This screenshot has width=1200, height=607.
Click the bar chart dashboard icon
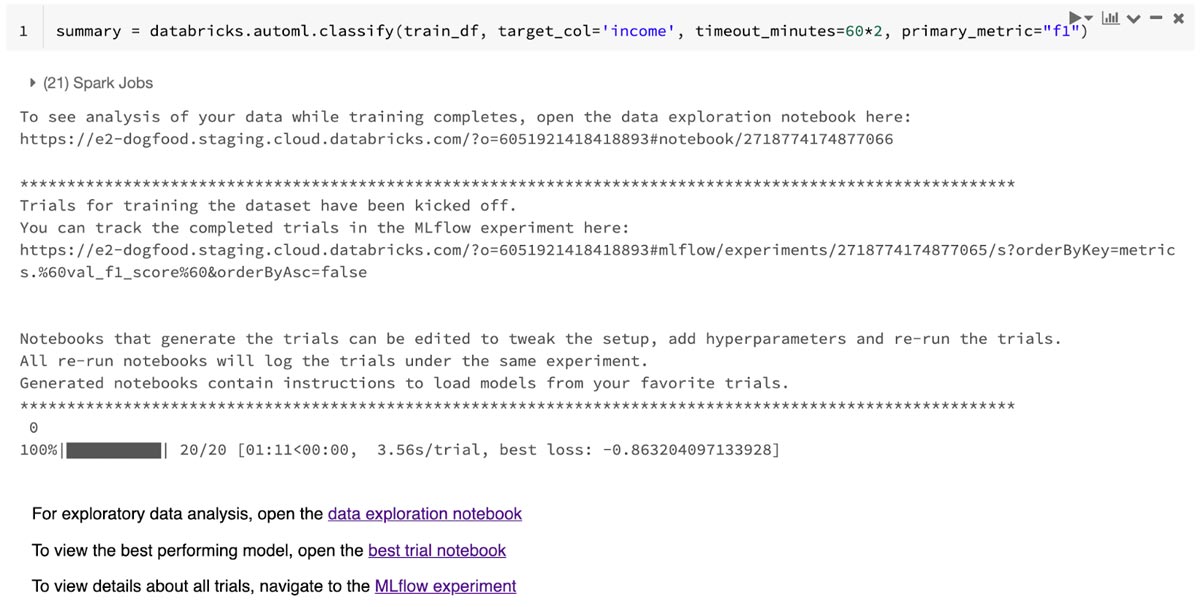coord(1110,17)
